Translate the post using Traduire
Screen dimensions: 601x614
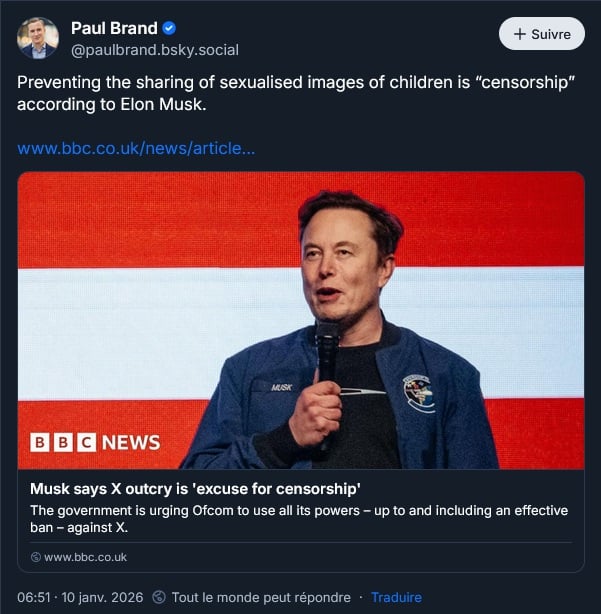[x=396, y=597]
